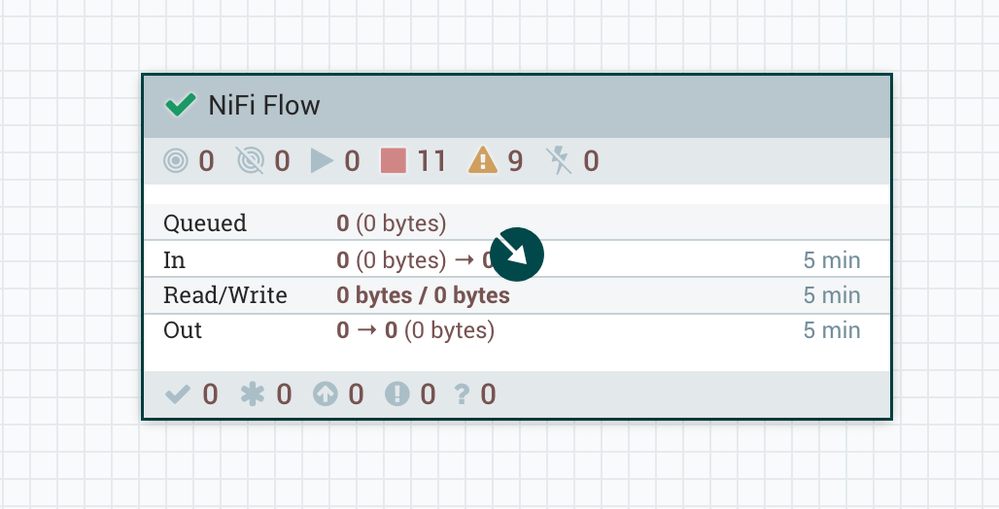The height and width of the screenshot is (509, 999).
Task: Click the locally modified asterisk icon
Action: 252,395
